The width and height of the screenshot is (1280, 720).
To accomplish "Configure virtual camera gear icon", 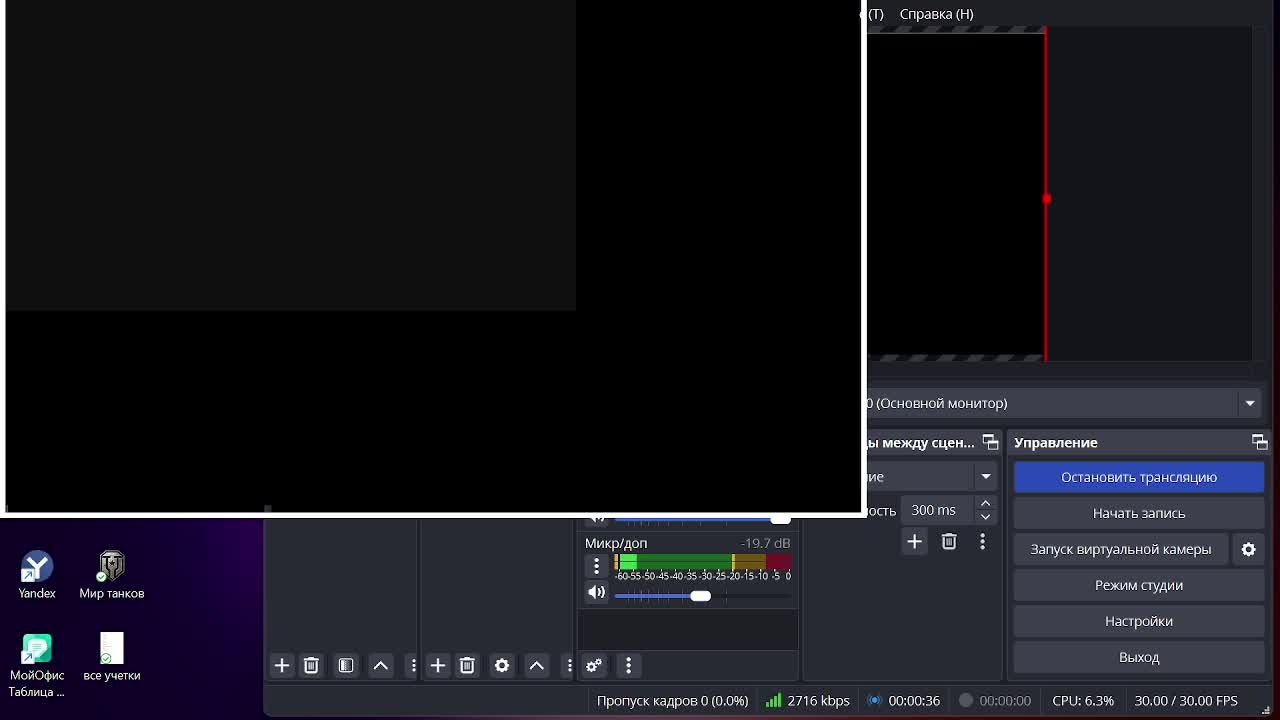I will pyautogui.click(x=1248, y=549).
